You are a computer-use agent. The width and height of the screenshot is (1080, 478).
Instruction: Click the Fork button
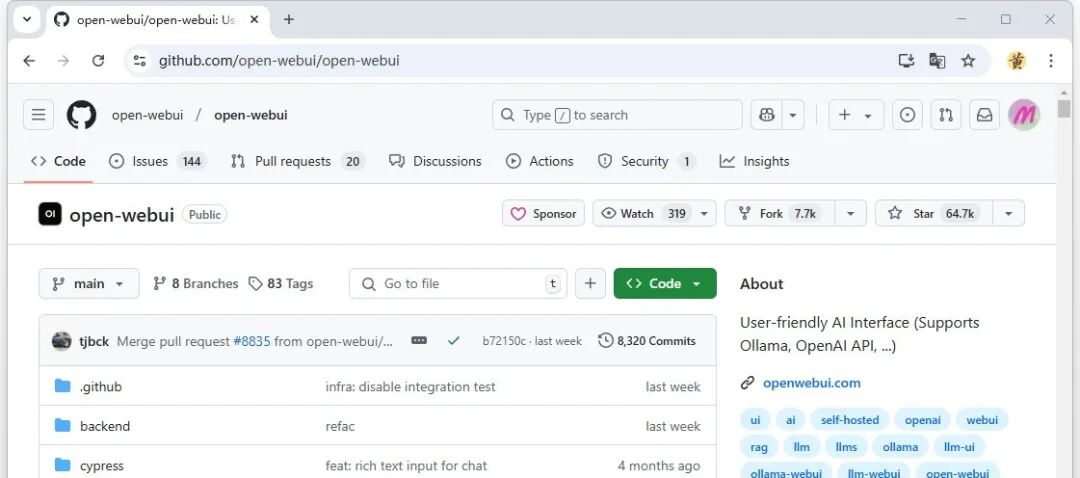pos(780,214)
